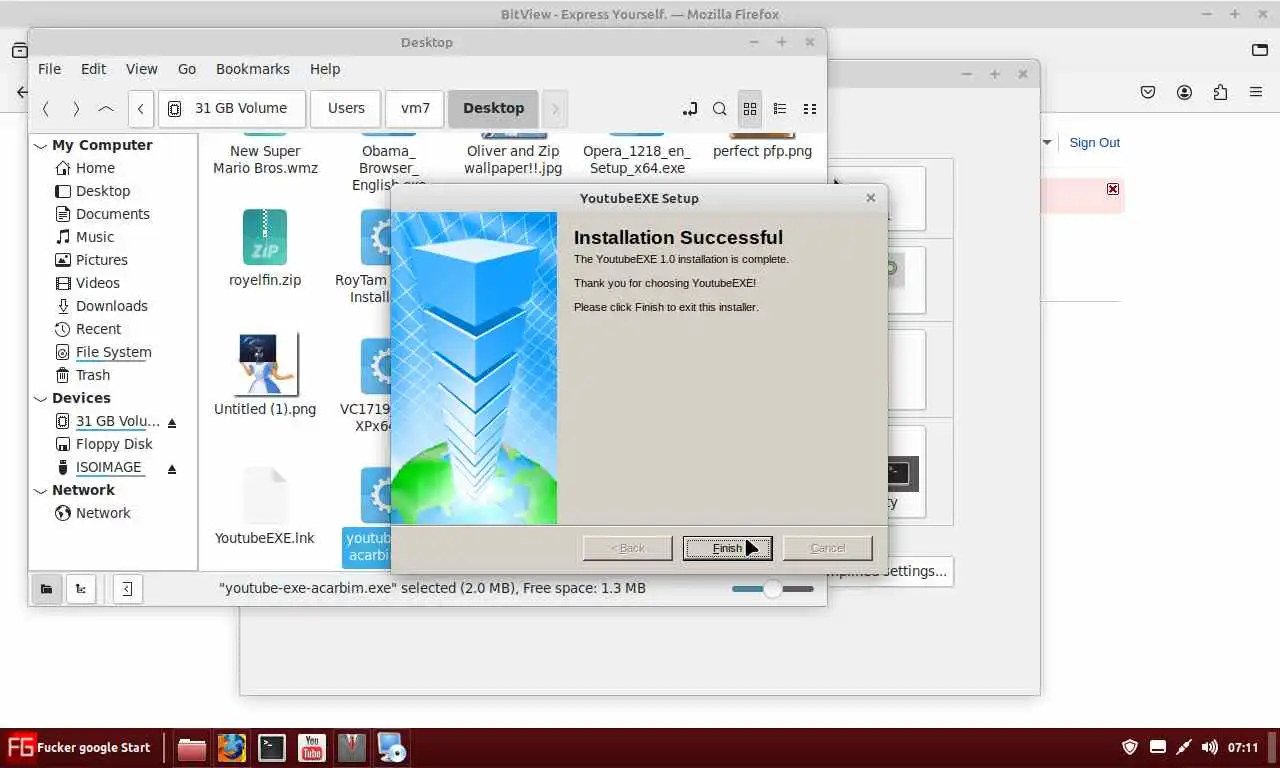Select the vm7 path button

pos(415,109)
